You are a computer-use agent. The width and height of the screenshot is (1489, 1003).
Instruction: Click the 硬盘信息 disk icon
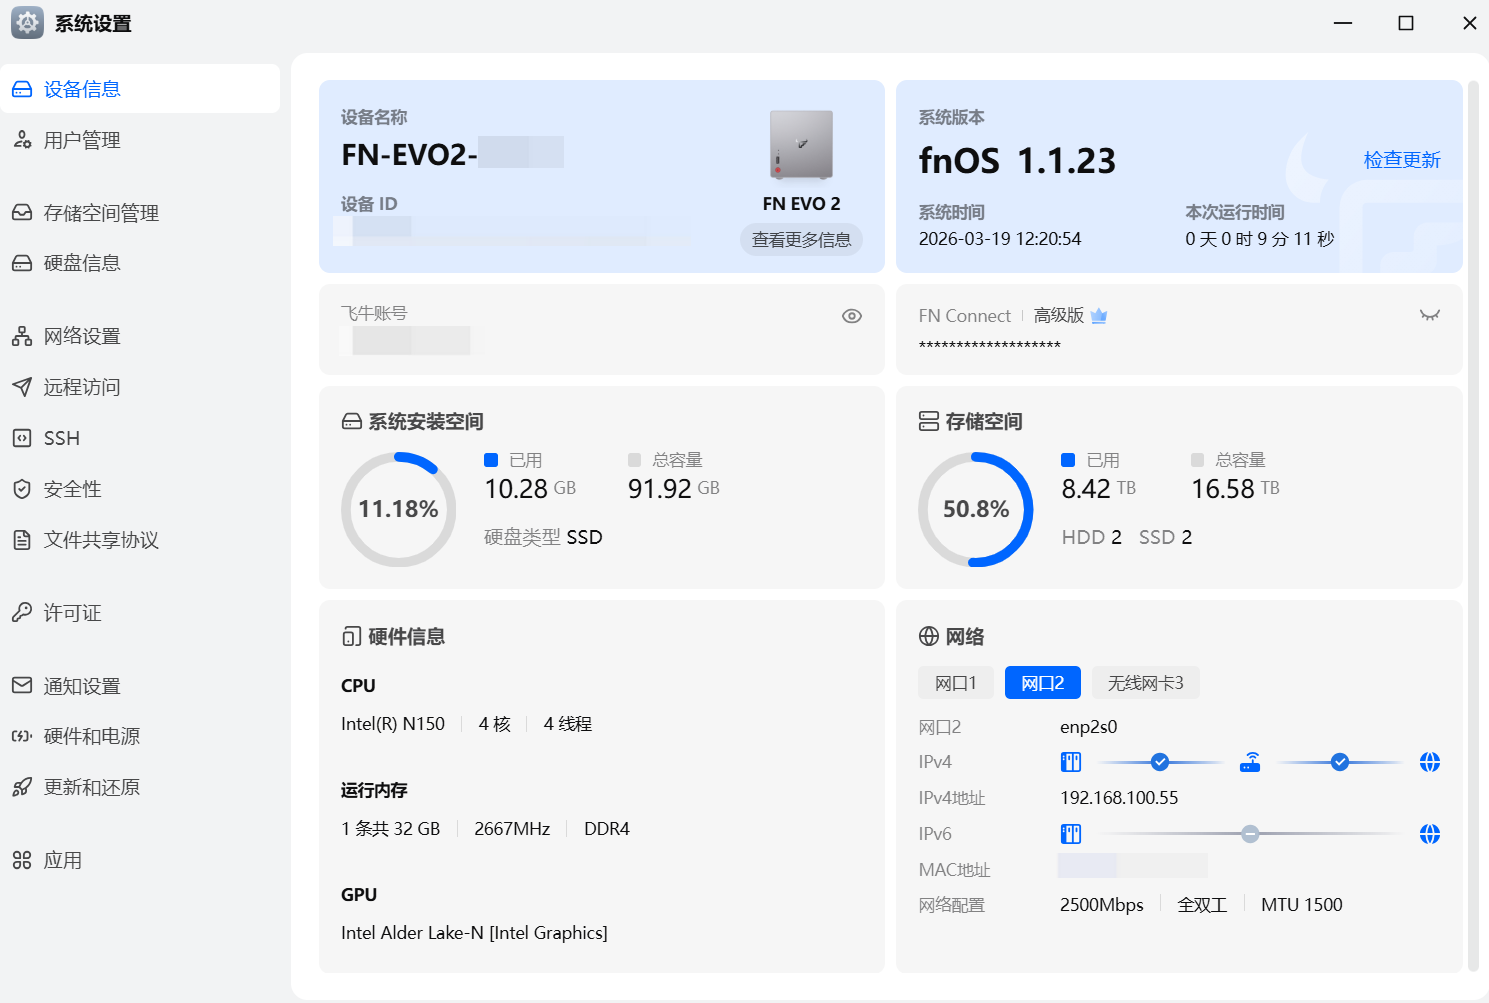click(22, 263)
